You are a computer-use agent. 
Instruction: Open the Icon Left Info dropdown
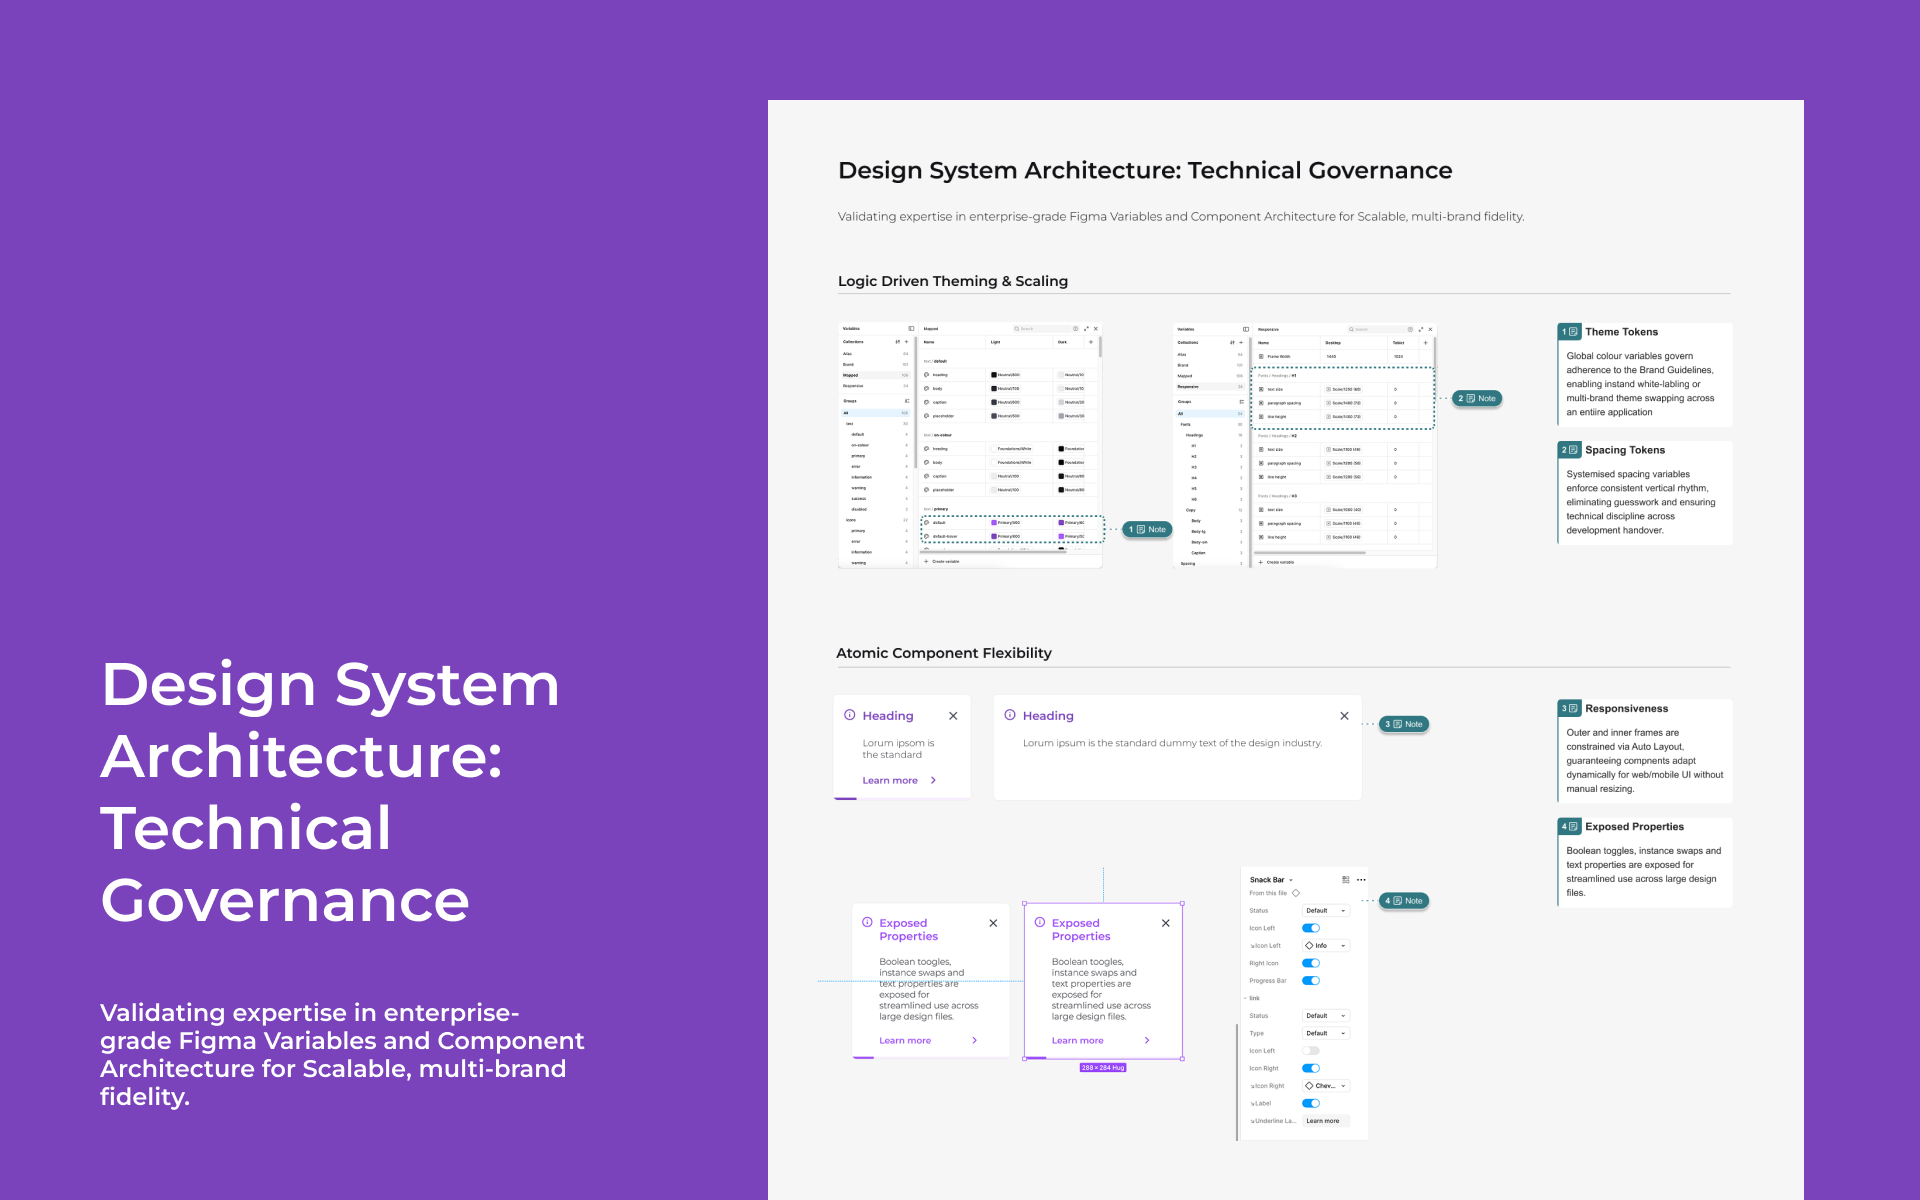[1326, 946]
